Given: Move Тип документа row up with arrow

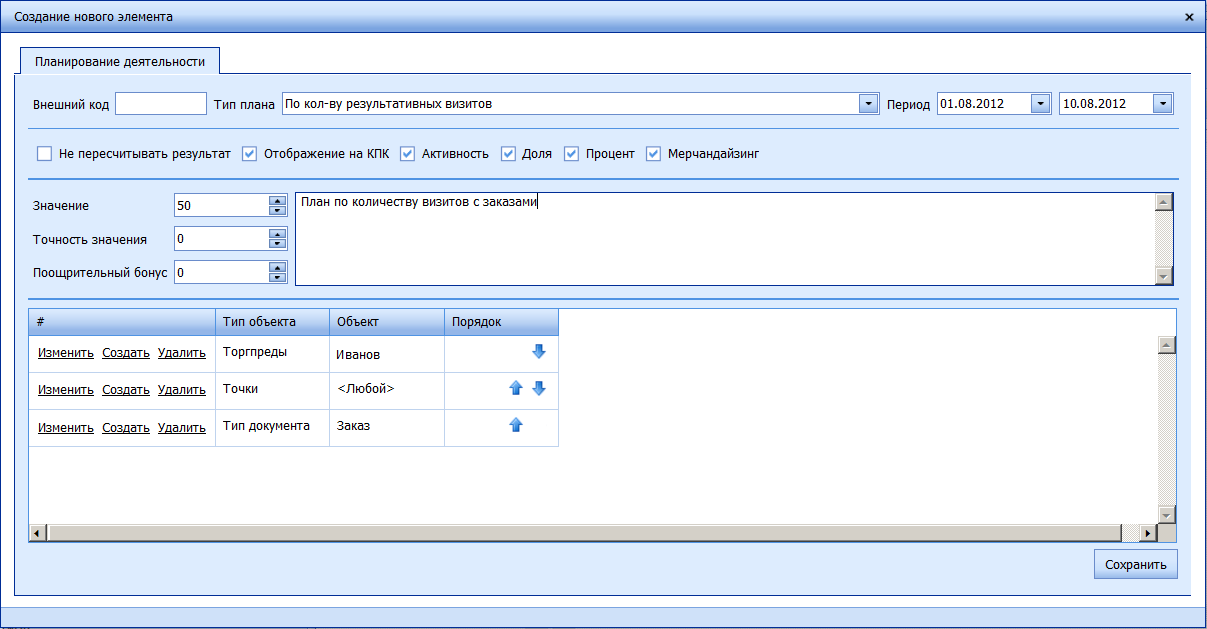Looking at the screenshot, I should (516, 425).
